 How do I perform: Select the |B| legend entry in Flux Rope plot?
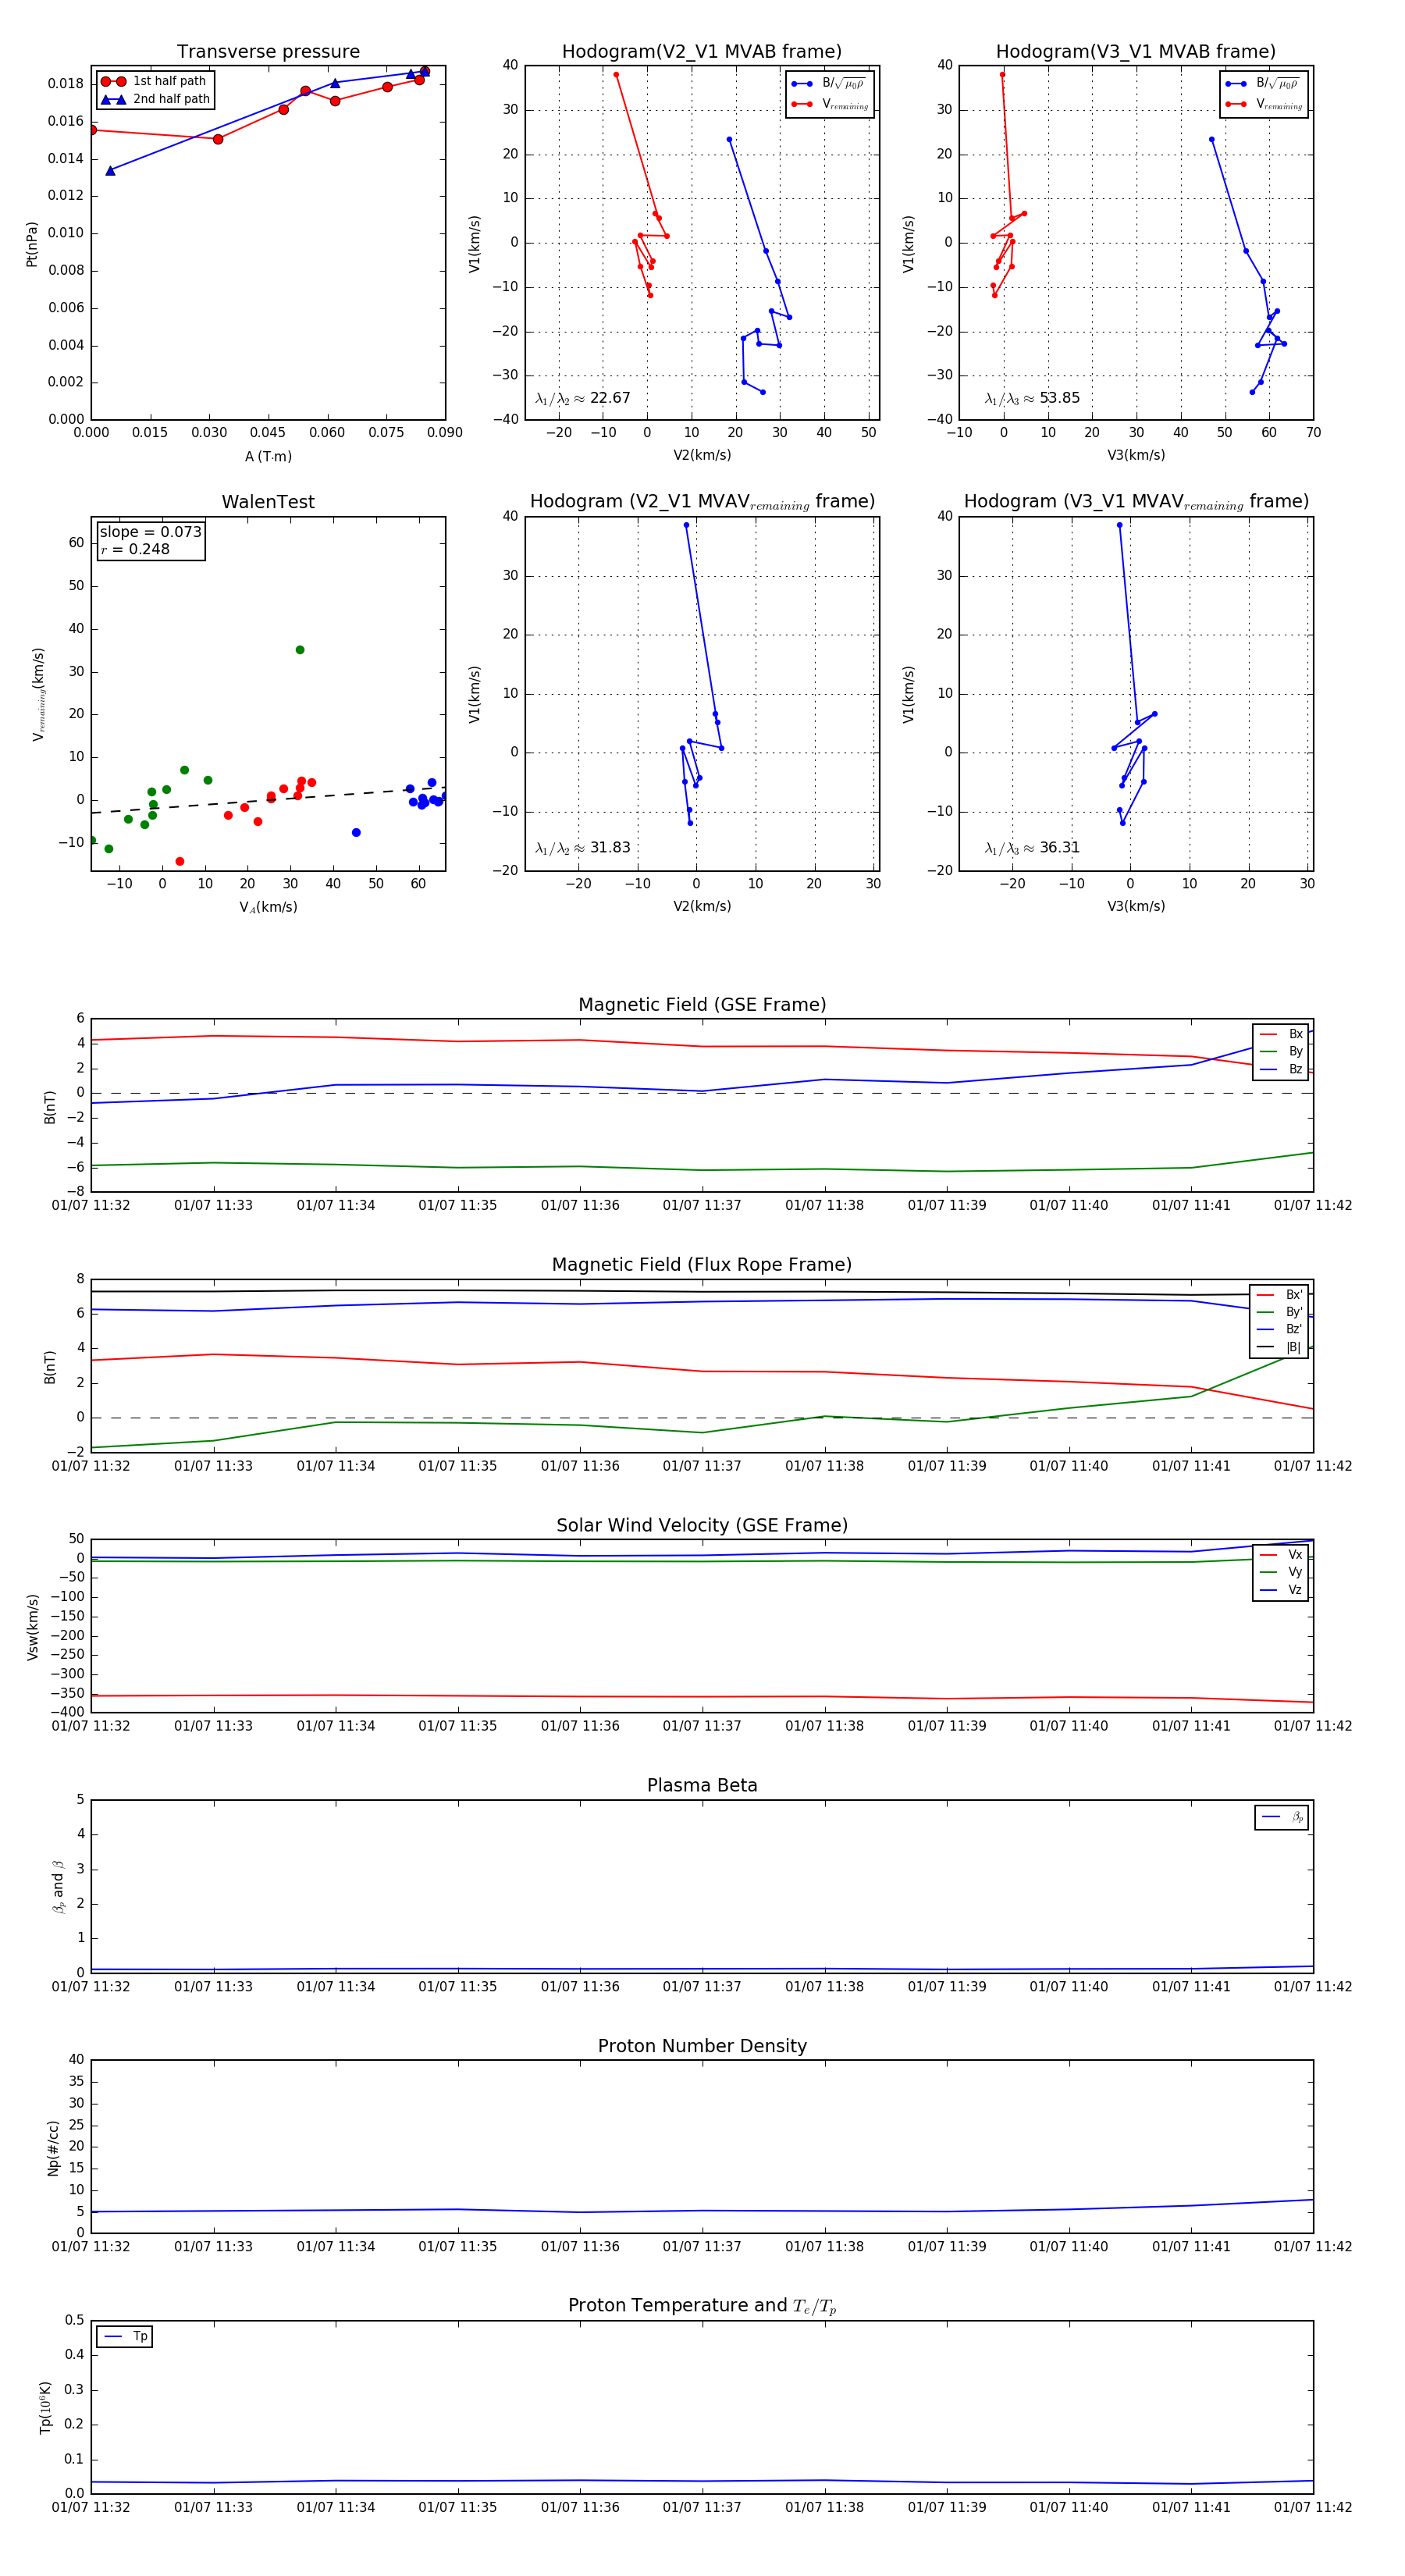click(1279, 1347)
